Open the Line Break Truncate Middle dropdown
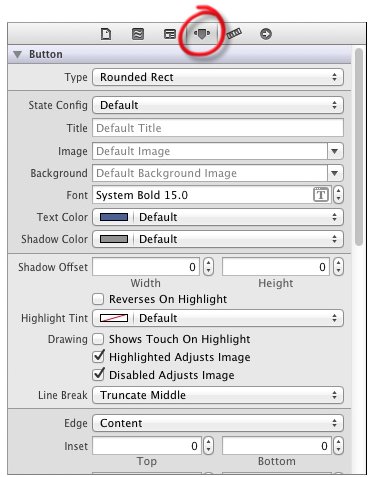This screenshot has width=371, height=477. pyautogui.click(x=218, y=395)
